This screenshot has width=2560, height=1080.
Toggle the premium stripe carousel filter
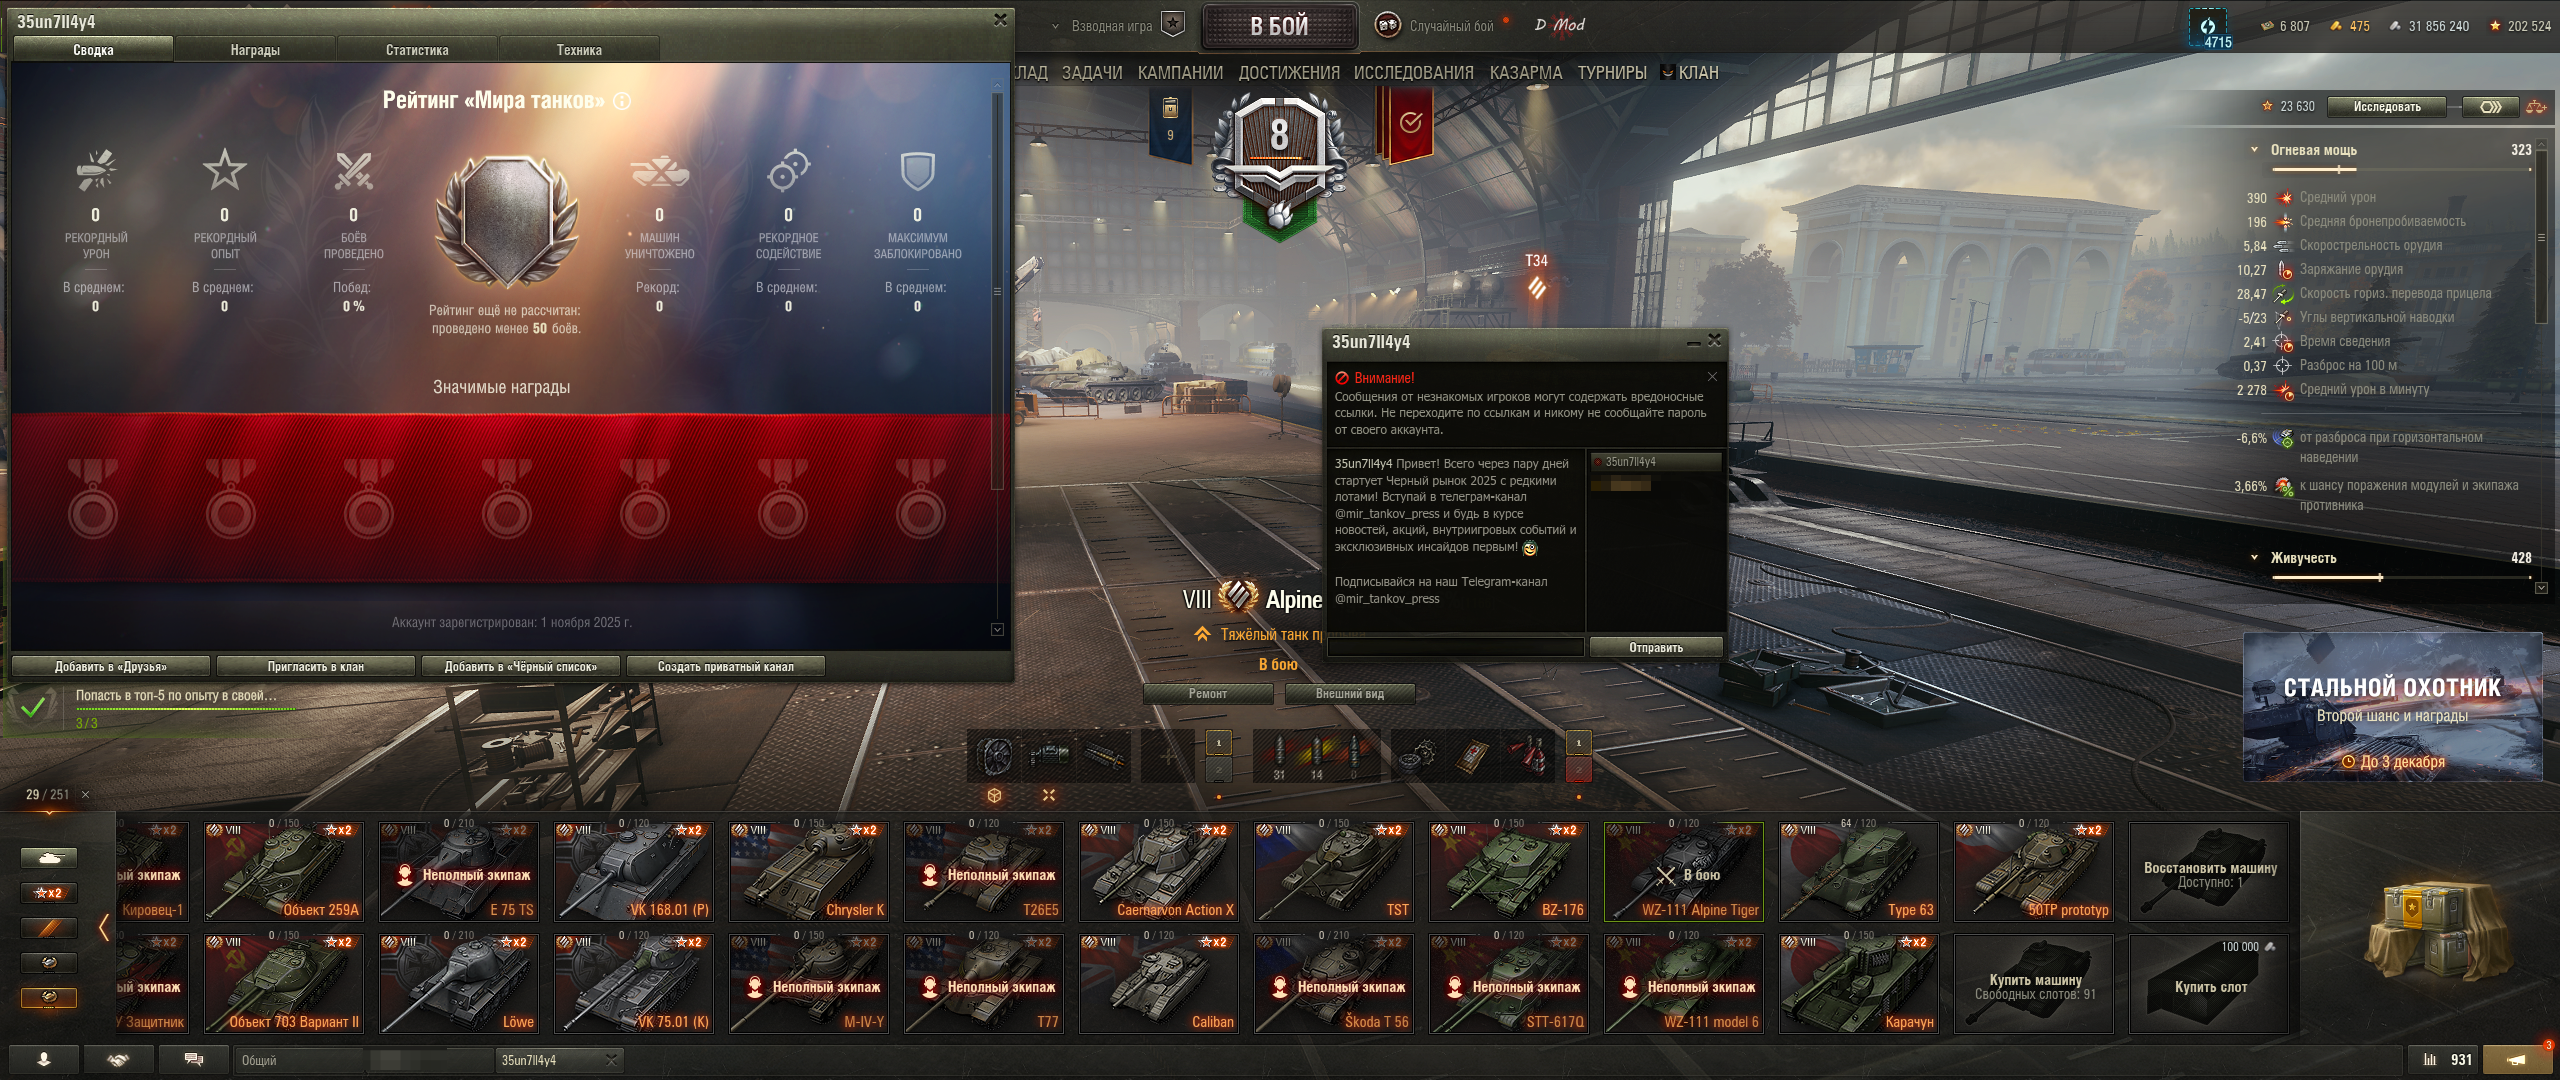pos(49,928)
